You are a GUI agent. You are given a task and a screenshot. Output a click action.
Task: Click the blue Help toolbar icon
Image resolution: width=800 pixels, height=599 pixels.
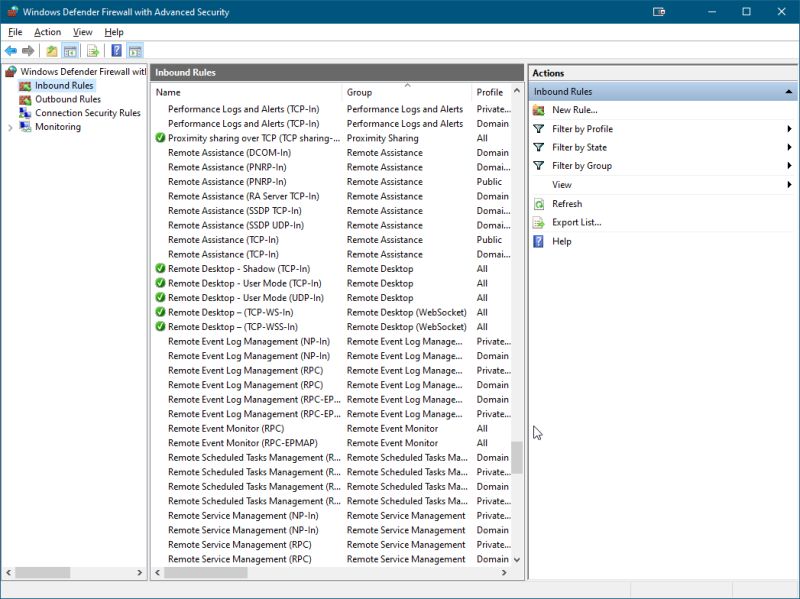[x=116, y=51]
